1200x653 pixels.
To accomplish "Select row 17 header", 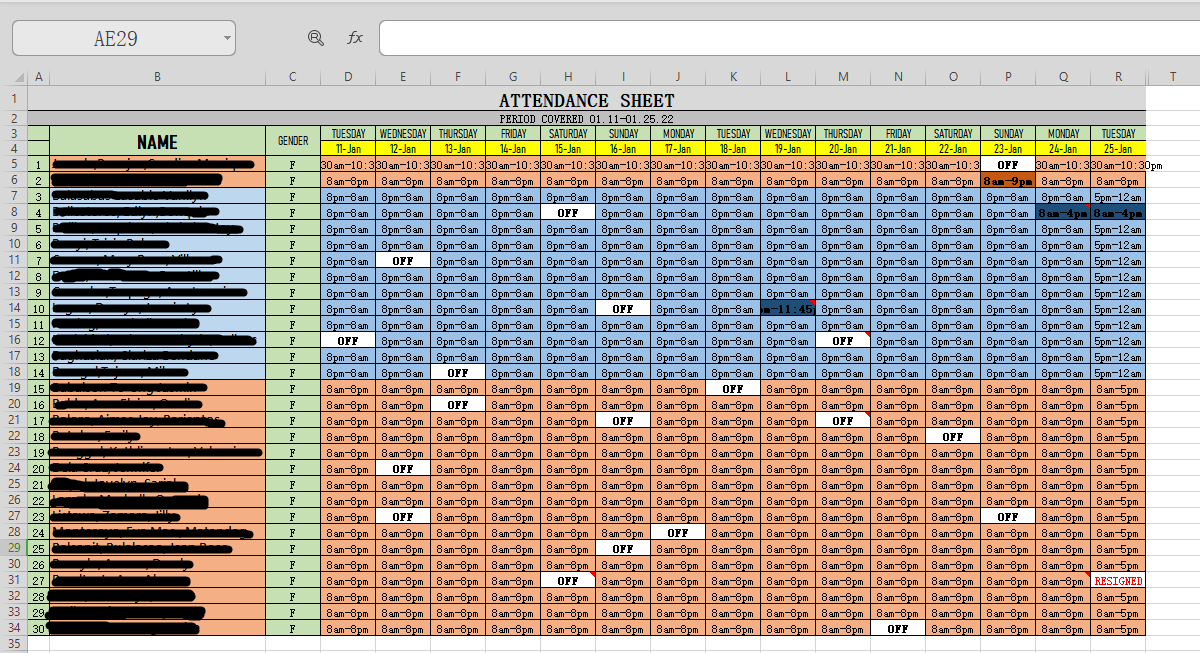I will click(x=14, y=357).
